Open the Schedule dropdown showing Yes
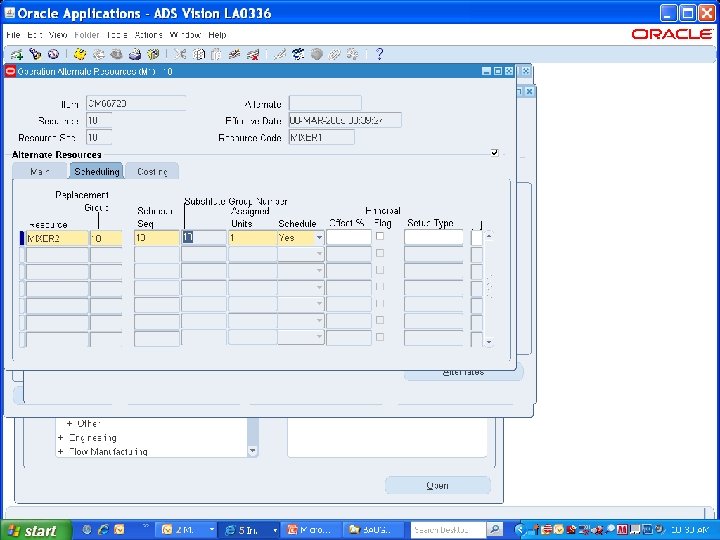720x540 pixels. (319, 237)
